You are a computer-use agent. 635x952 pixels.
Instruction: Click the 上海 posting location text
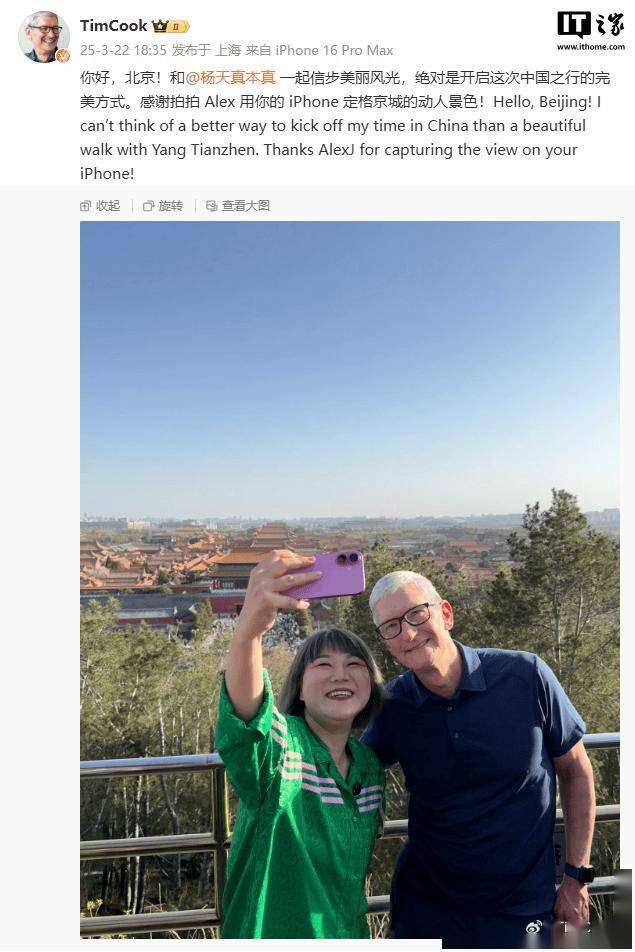tap(228, 50)
